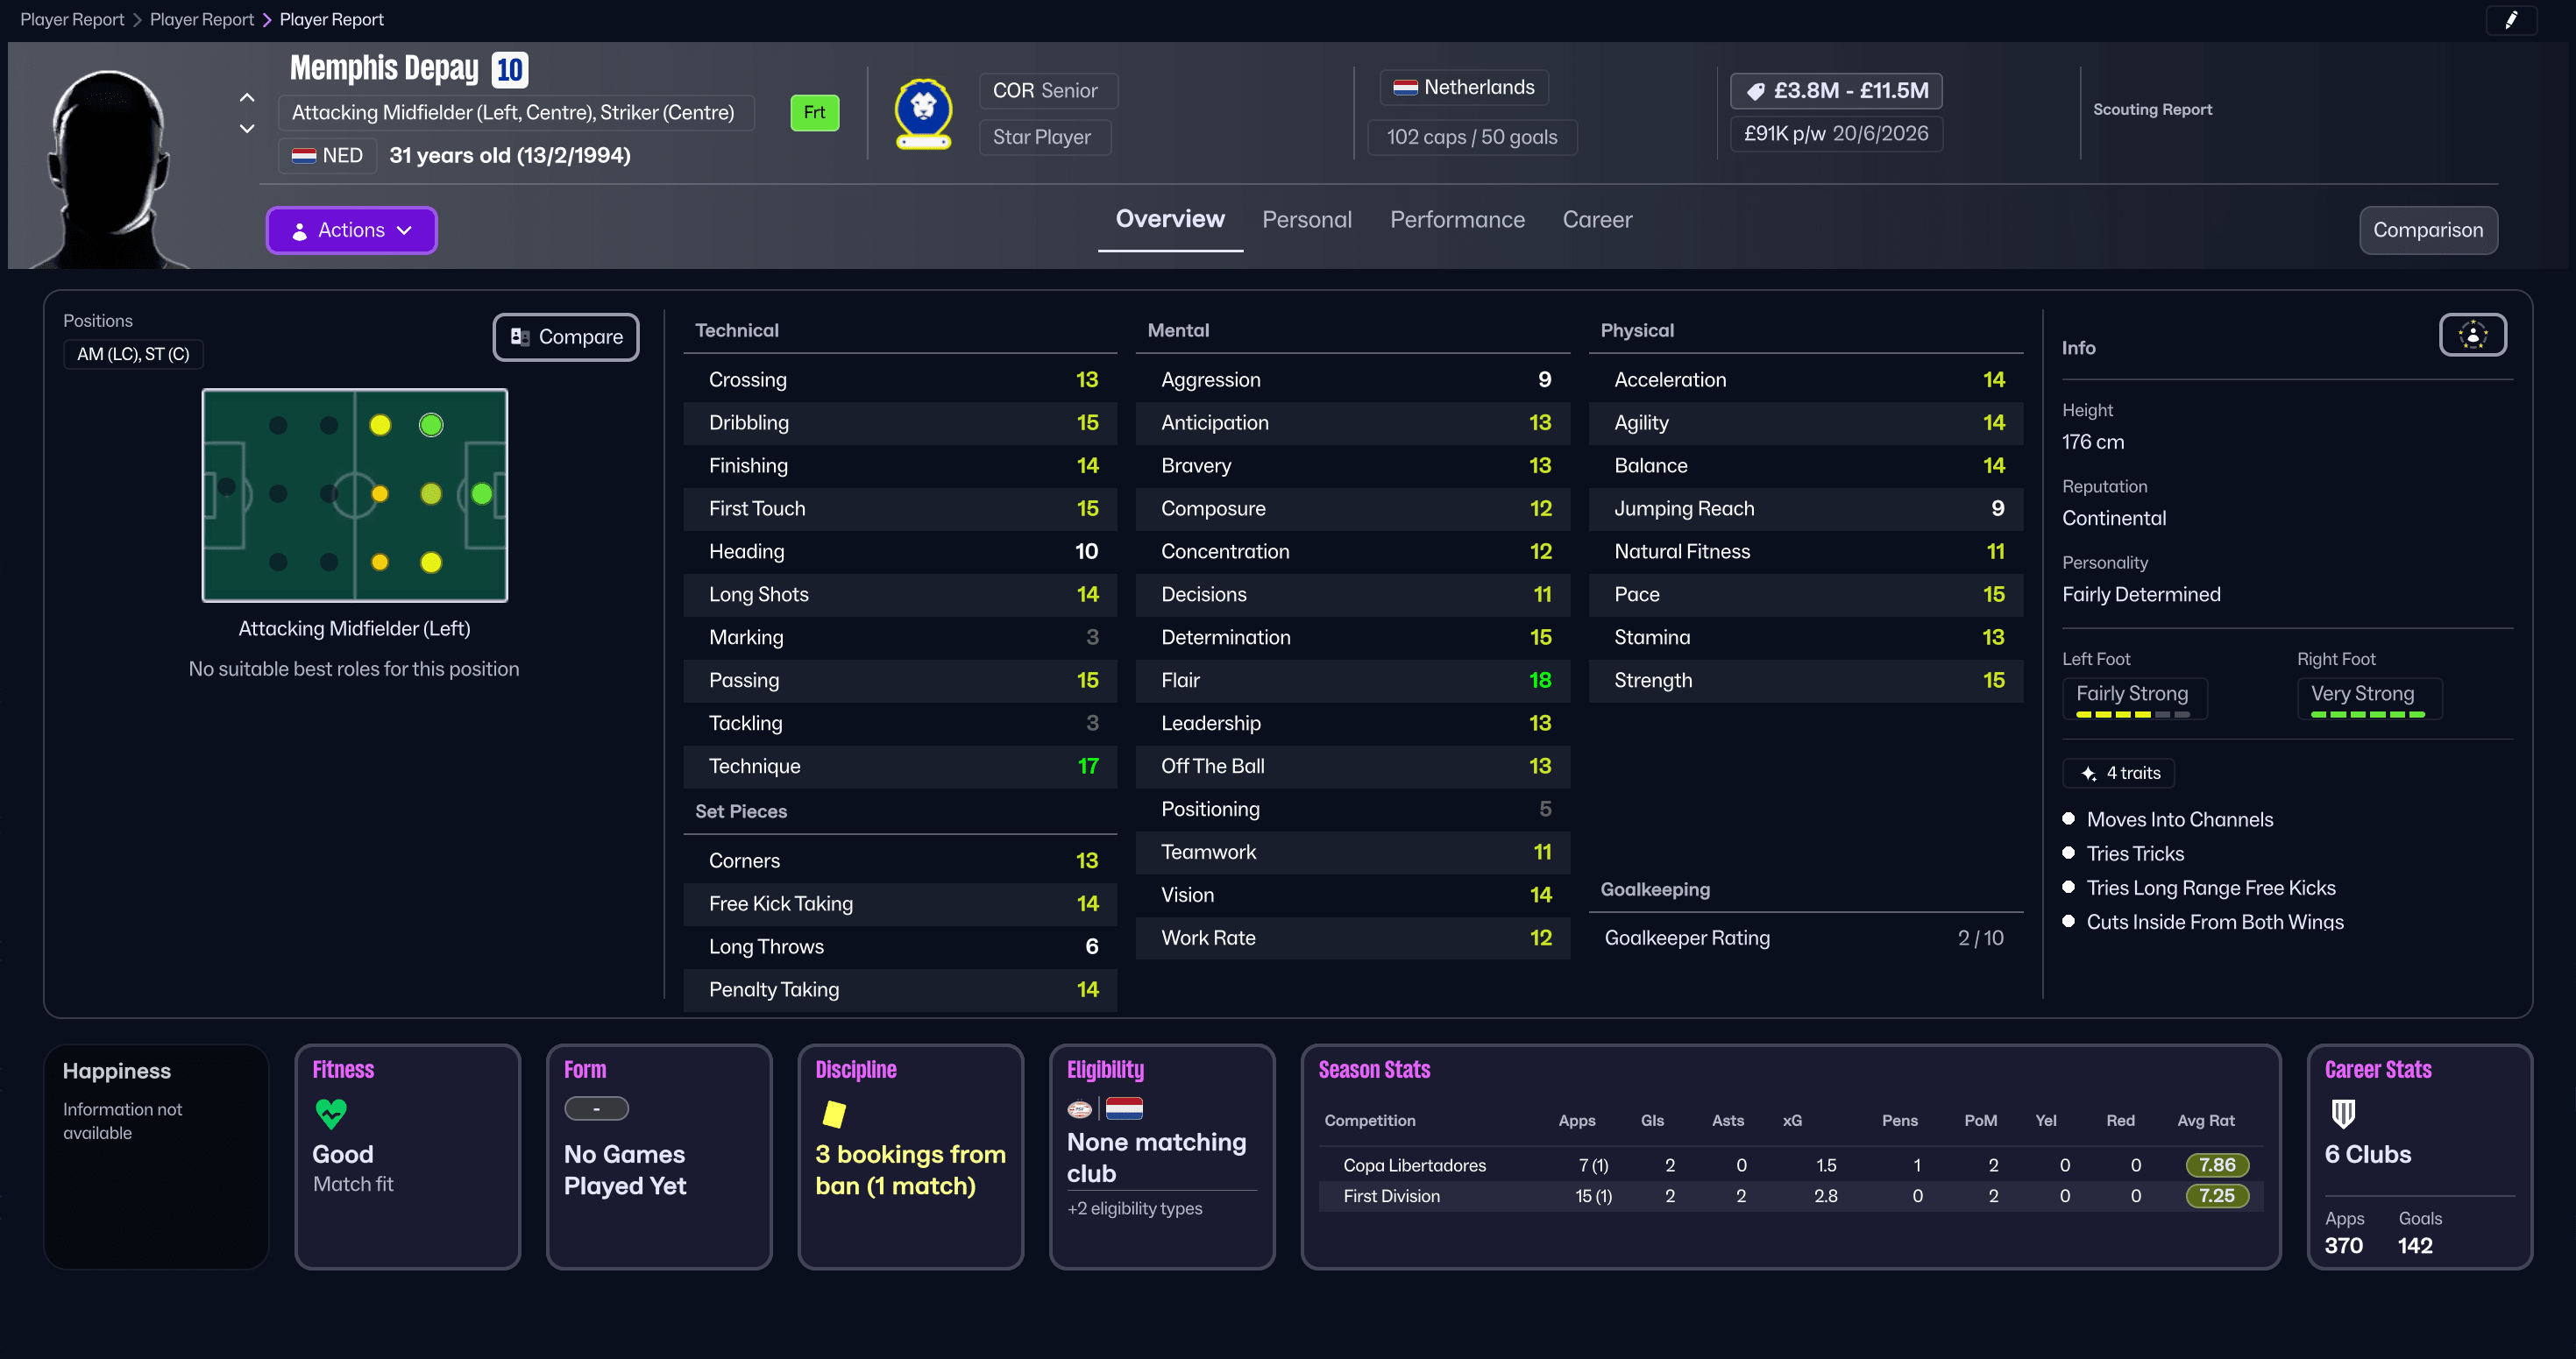Click the Star Player label
The width and height of the screenshot is (2576, 1359).
coord(1044,137)
